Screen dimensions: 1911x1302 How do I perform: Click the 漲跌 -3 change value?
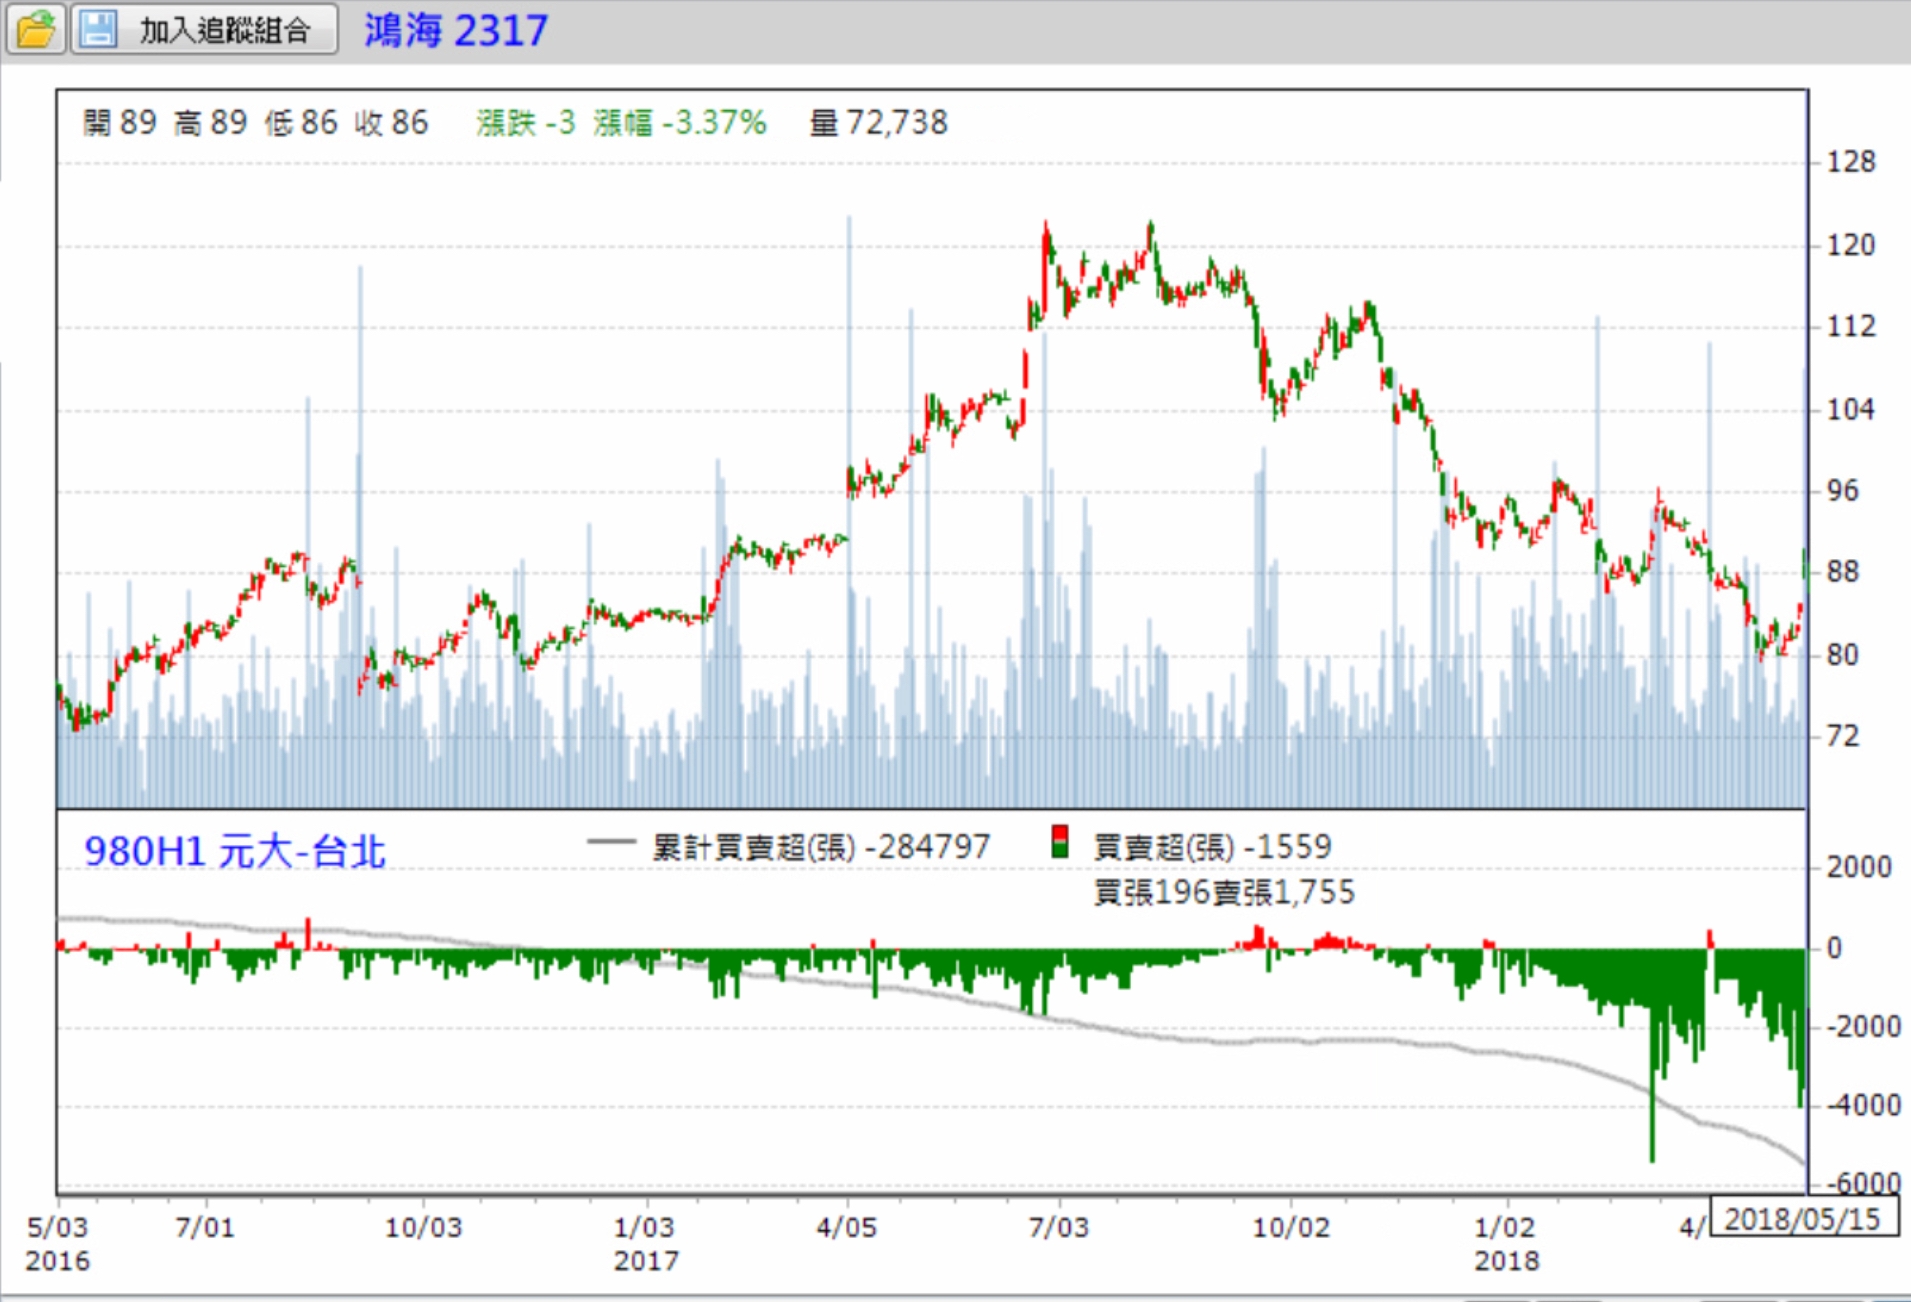coord(526,122)
